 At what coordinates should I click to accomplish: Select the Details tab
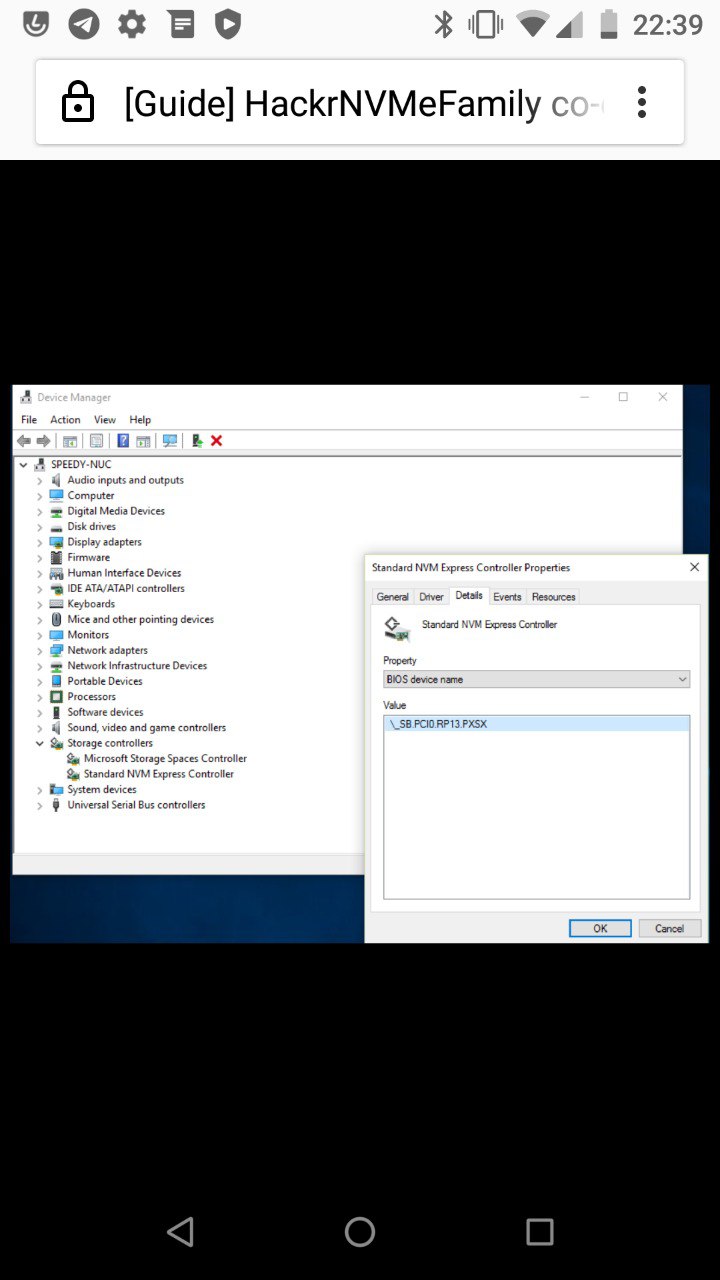tap(468, 596)
